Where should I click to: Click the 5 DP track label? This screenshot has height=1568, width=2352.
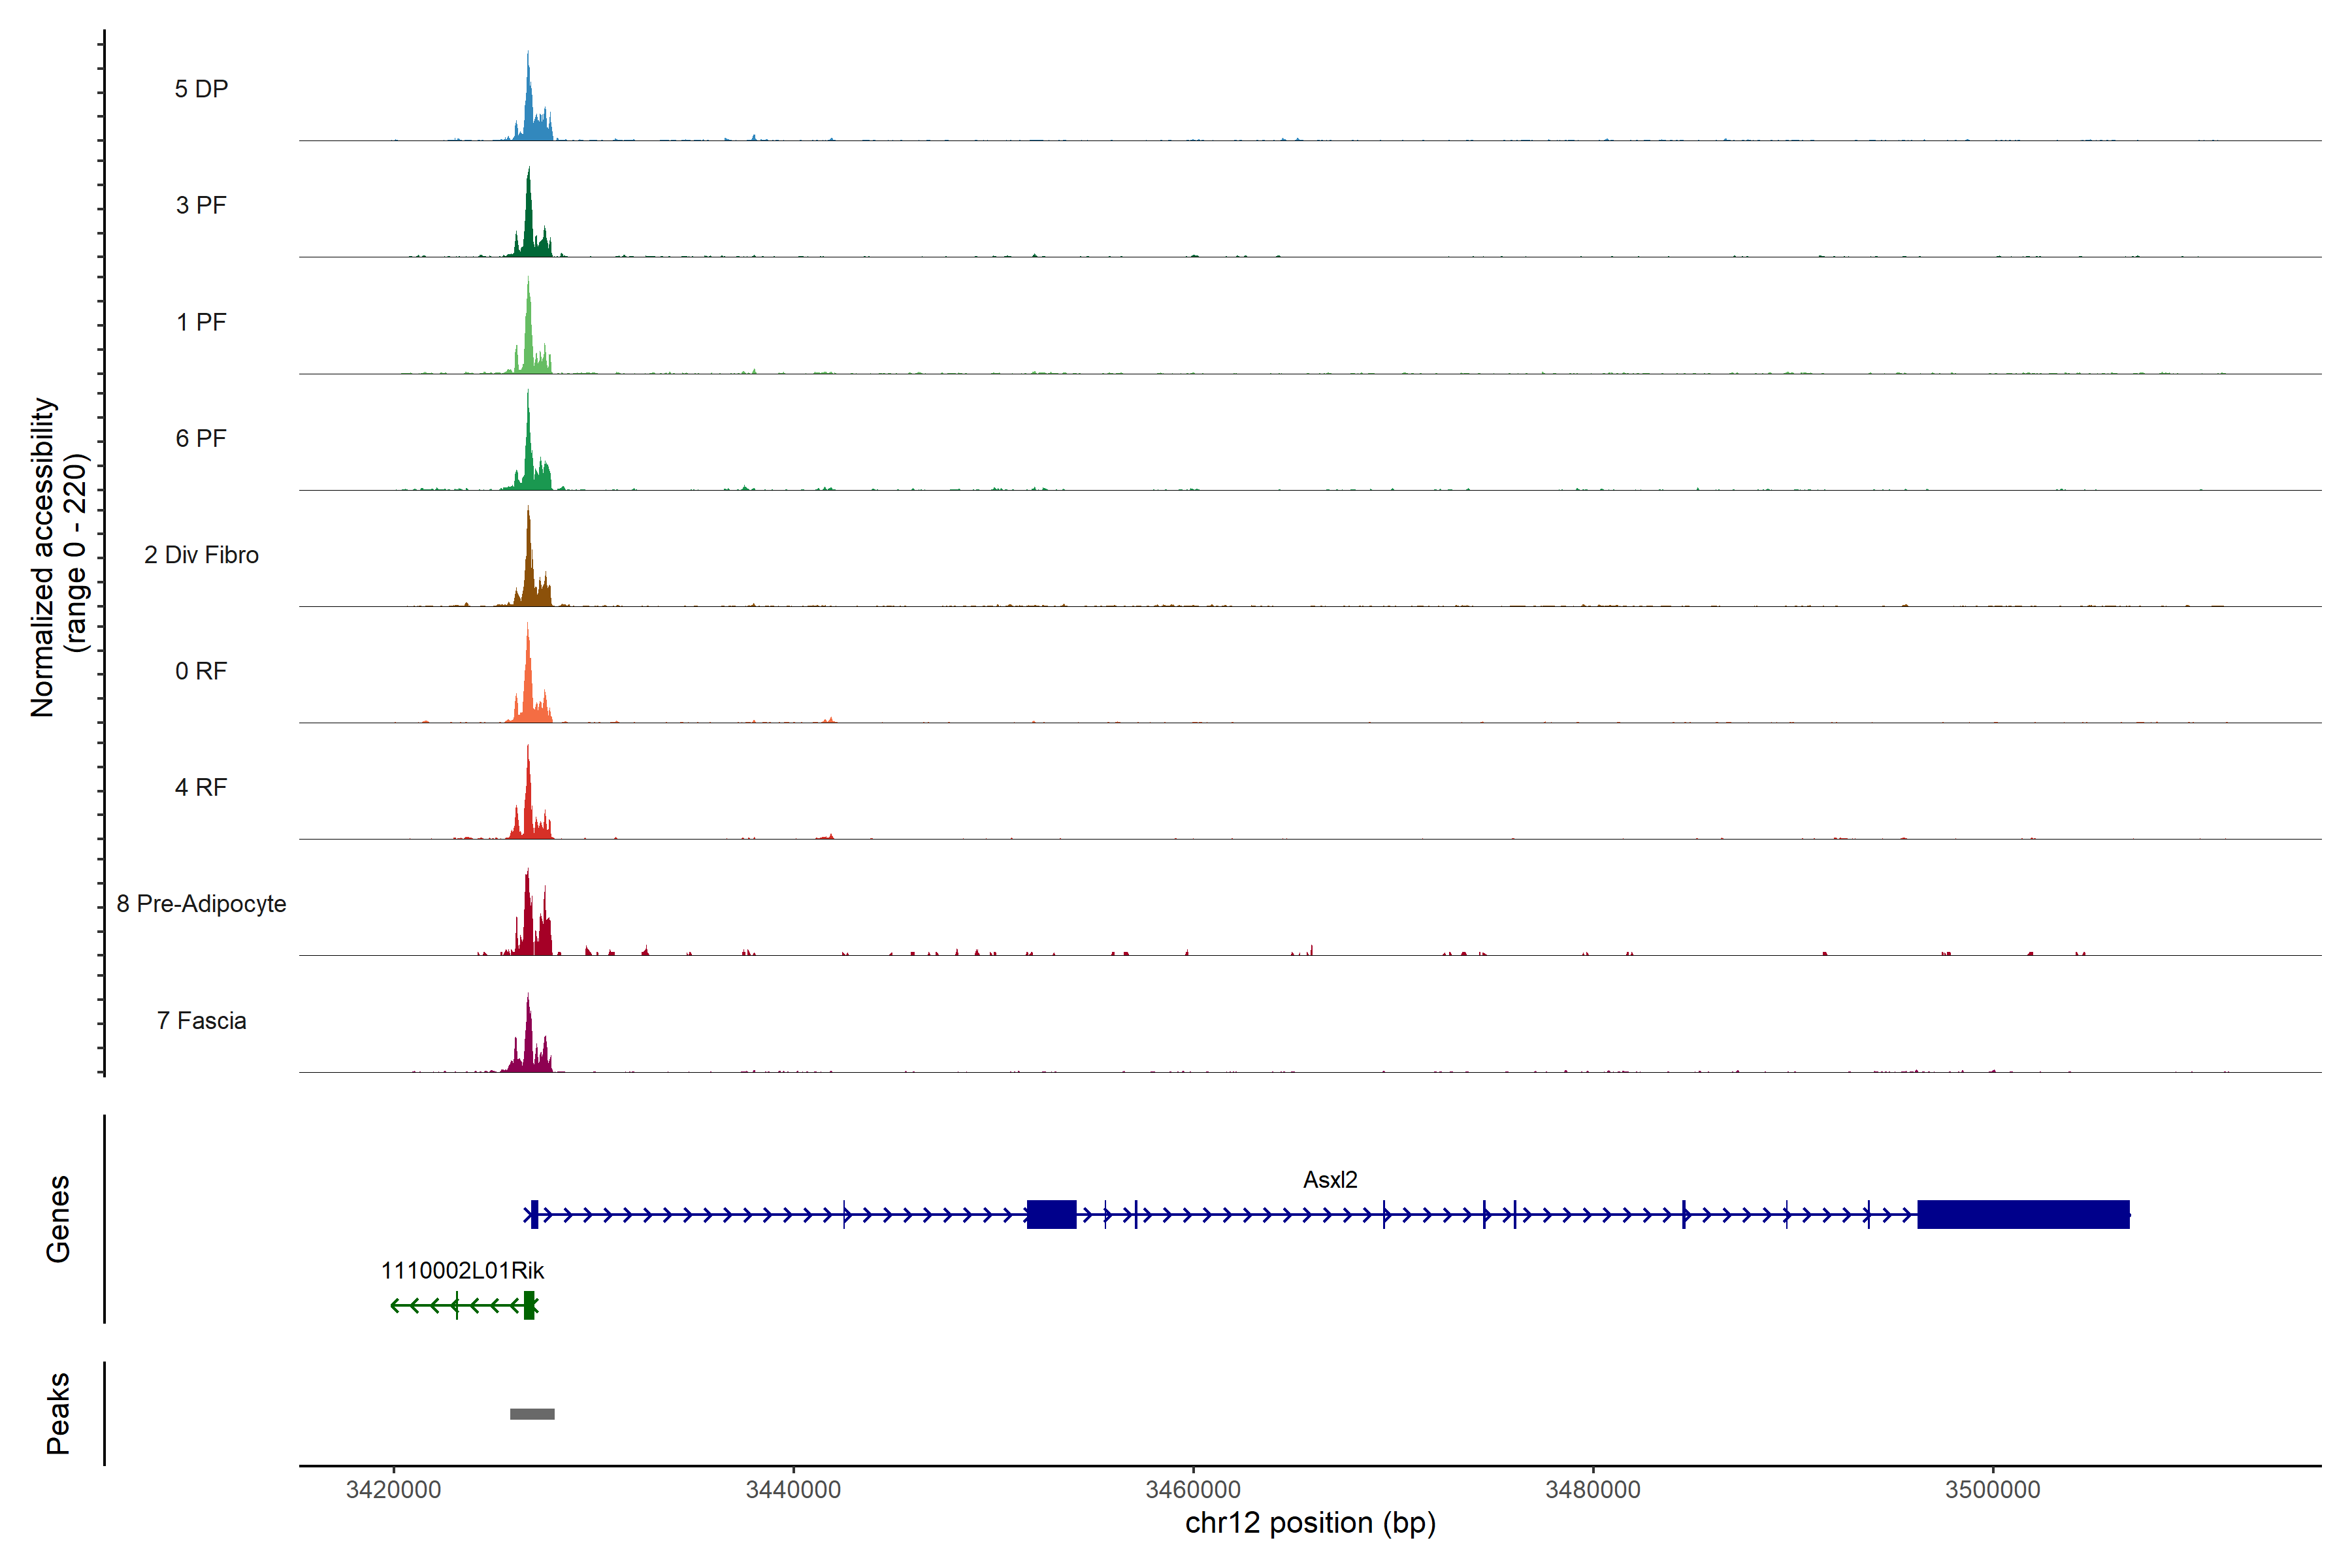pyautogui.click(x=201, y=89)
